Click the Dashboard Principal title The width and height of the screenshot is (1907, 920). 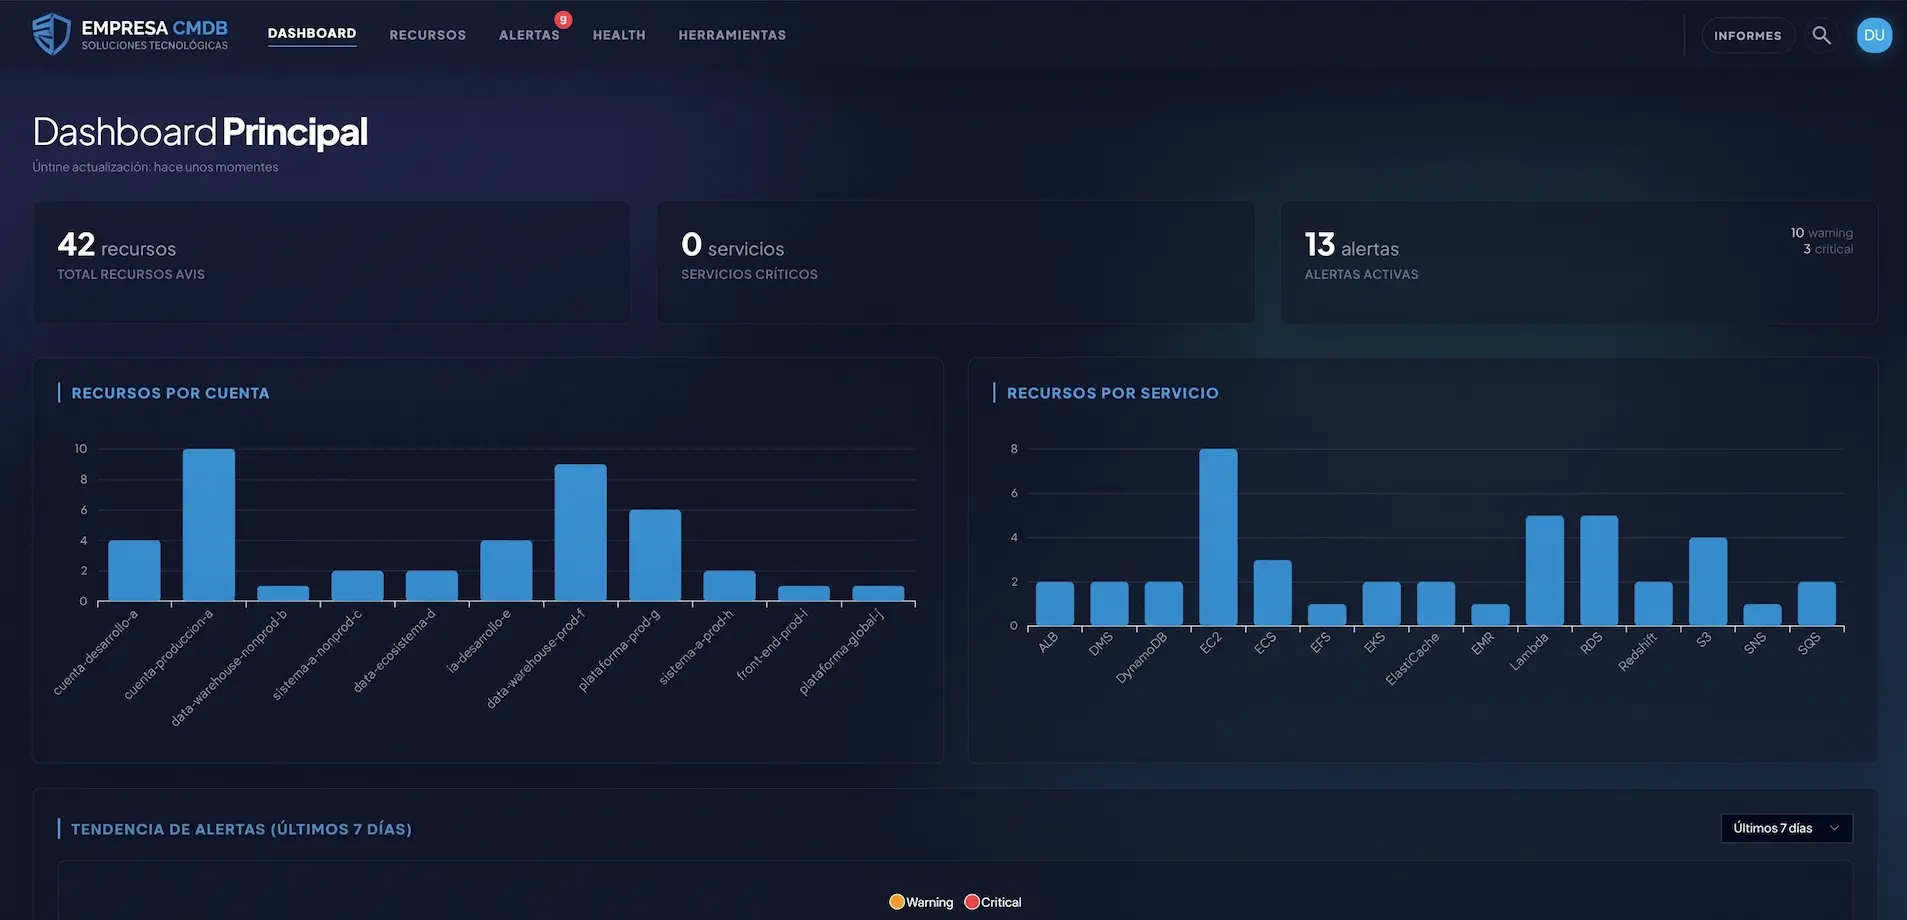coord(200,132)
